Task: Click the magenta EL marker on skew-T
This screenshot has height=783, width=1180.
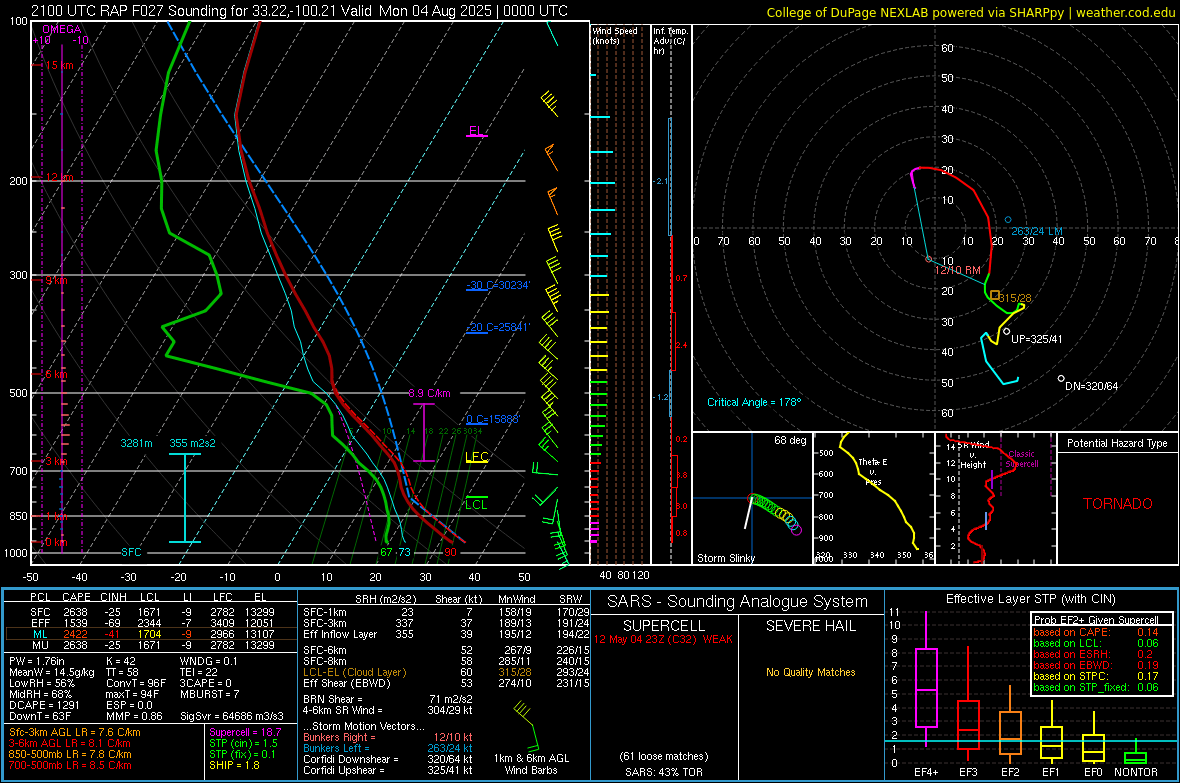Action: (476, 131)
